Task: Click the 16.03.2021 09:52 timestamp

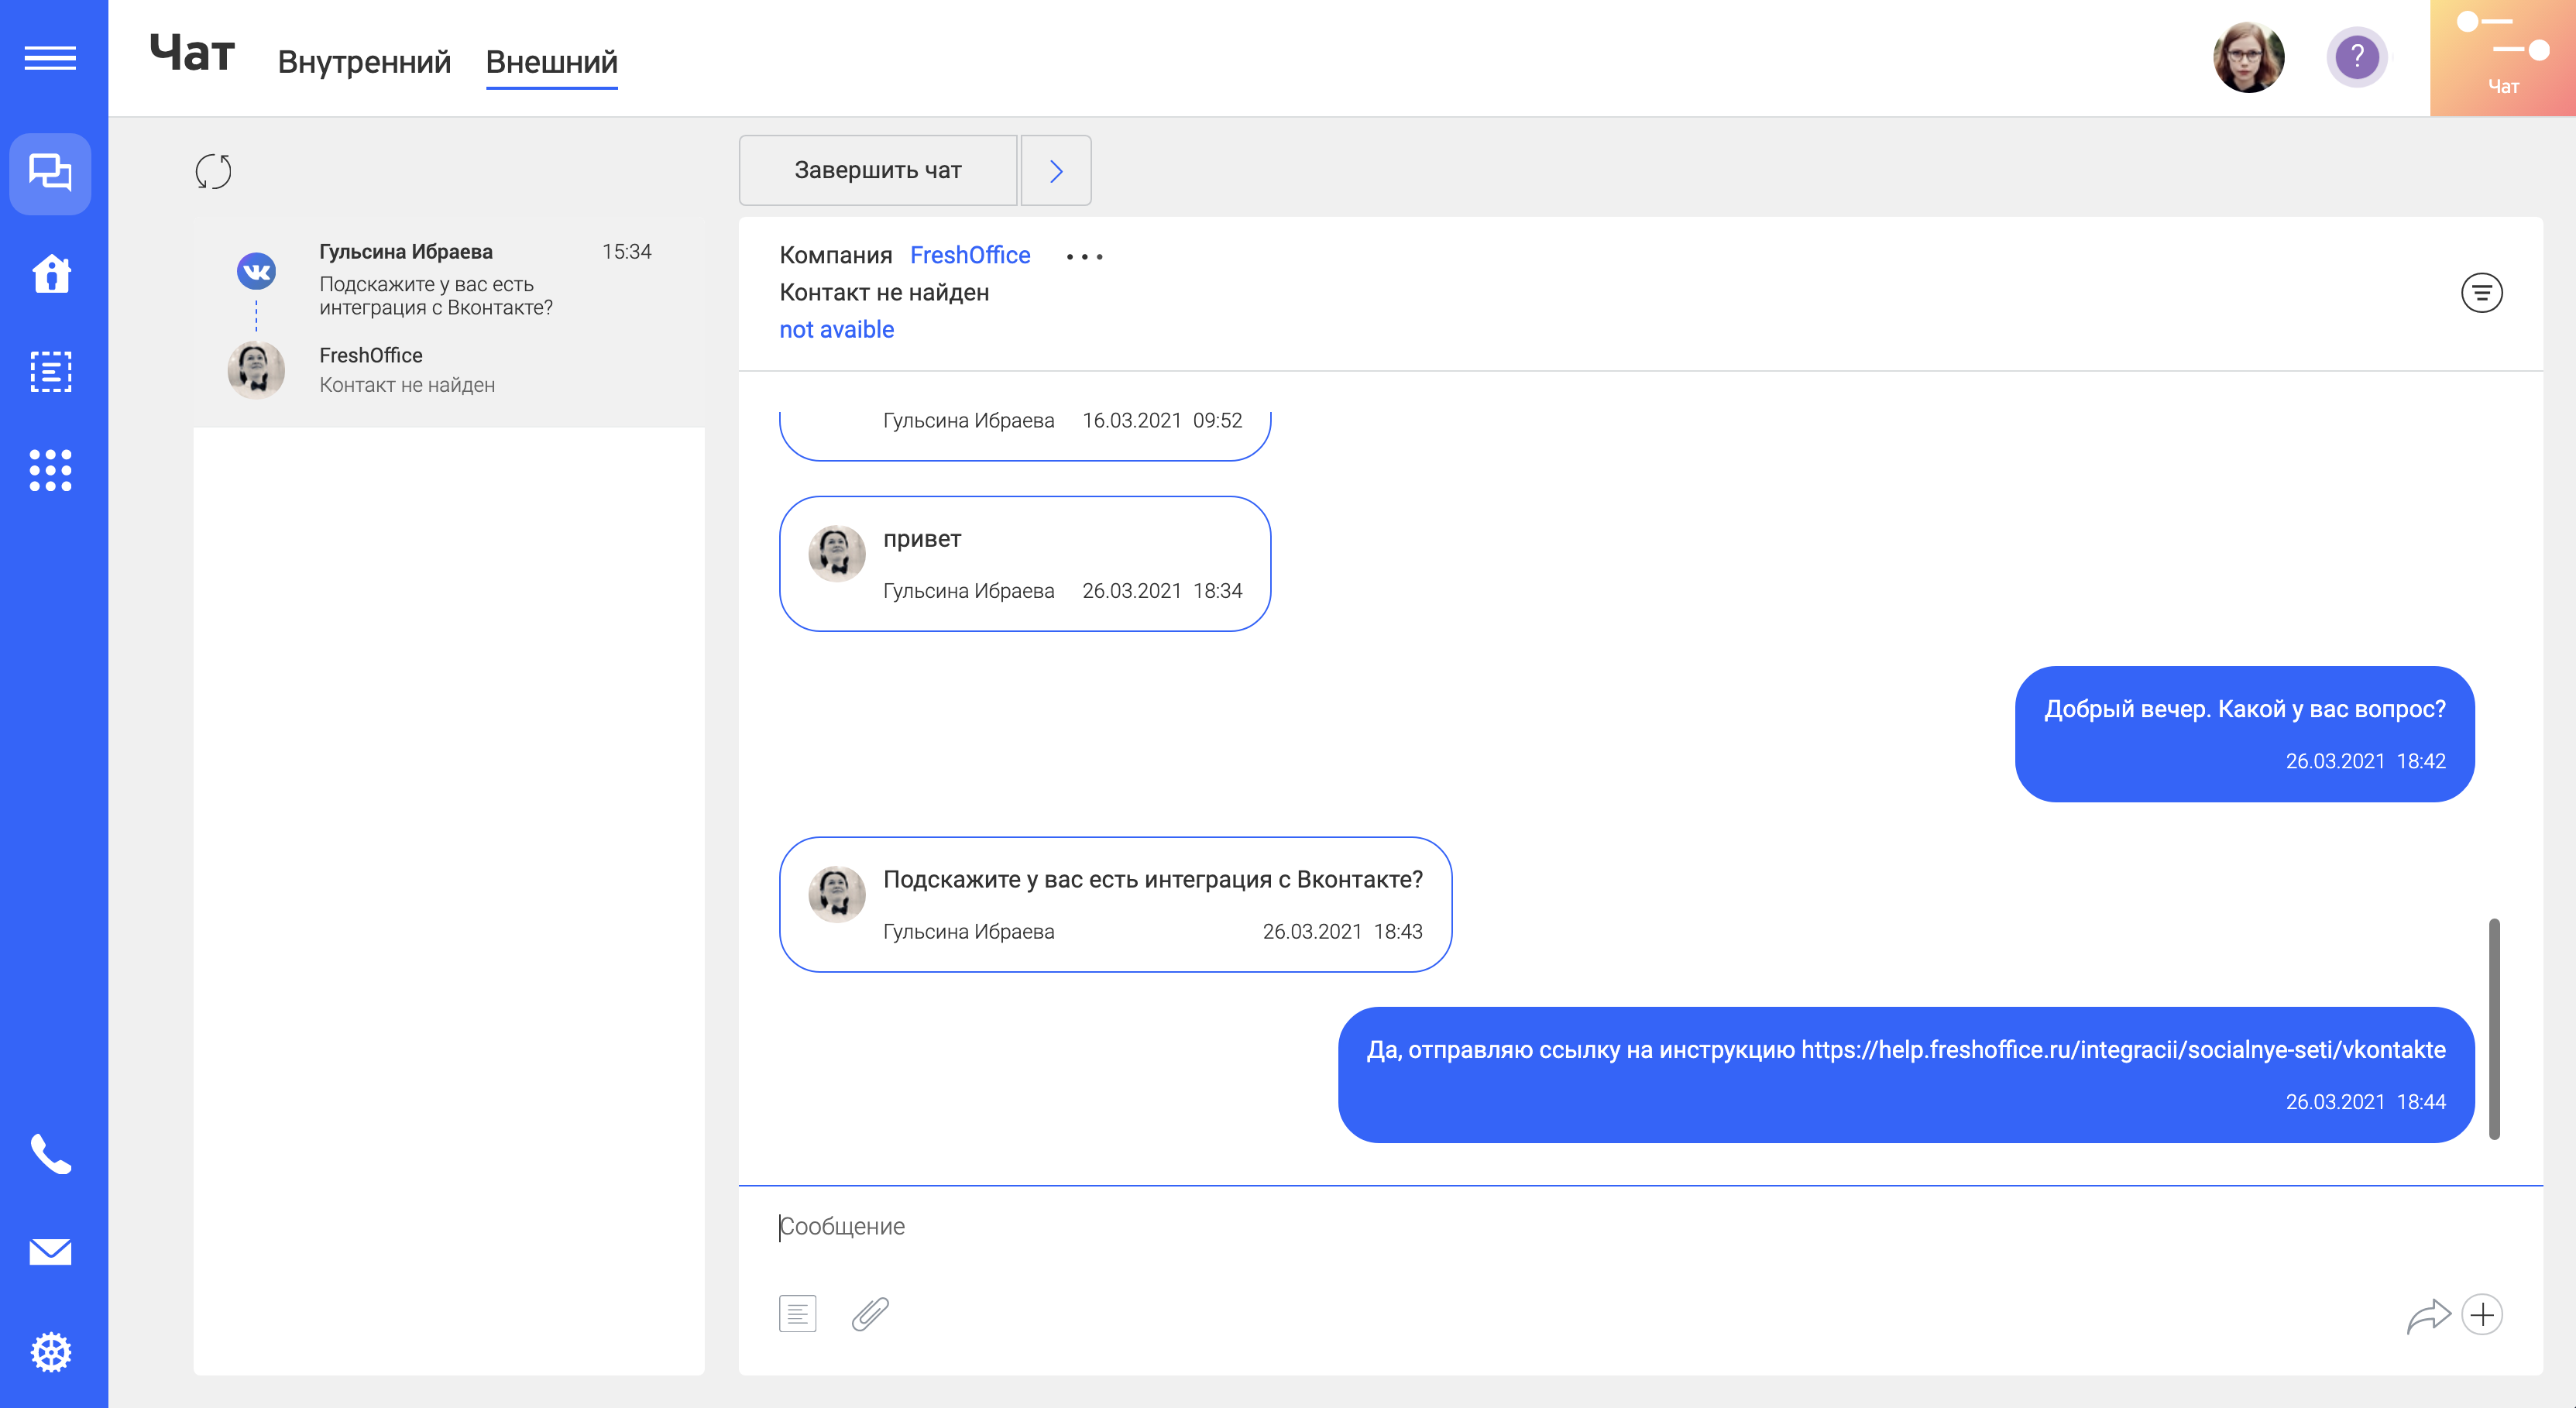Action: pos(1162,420)
